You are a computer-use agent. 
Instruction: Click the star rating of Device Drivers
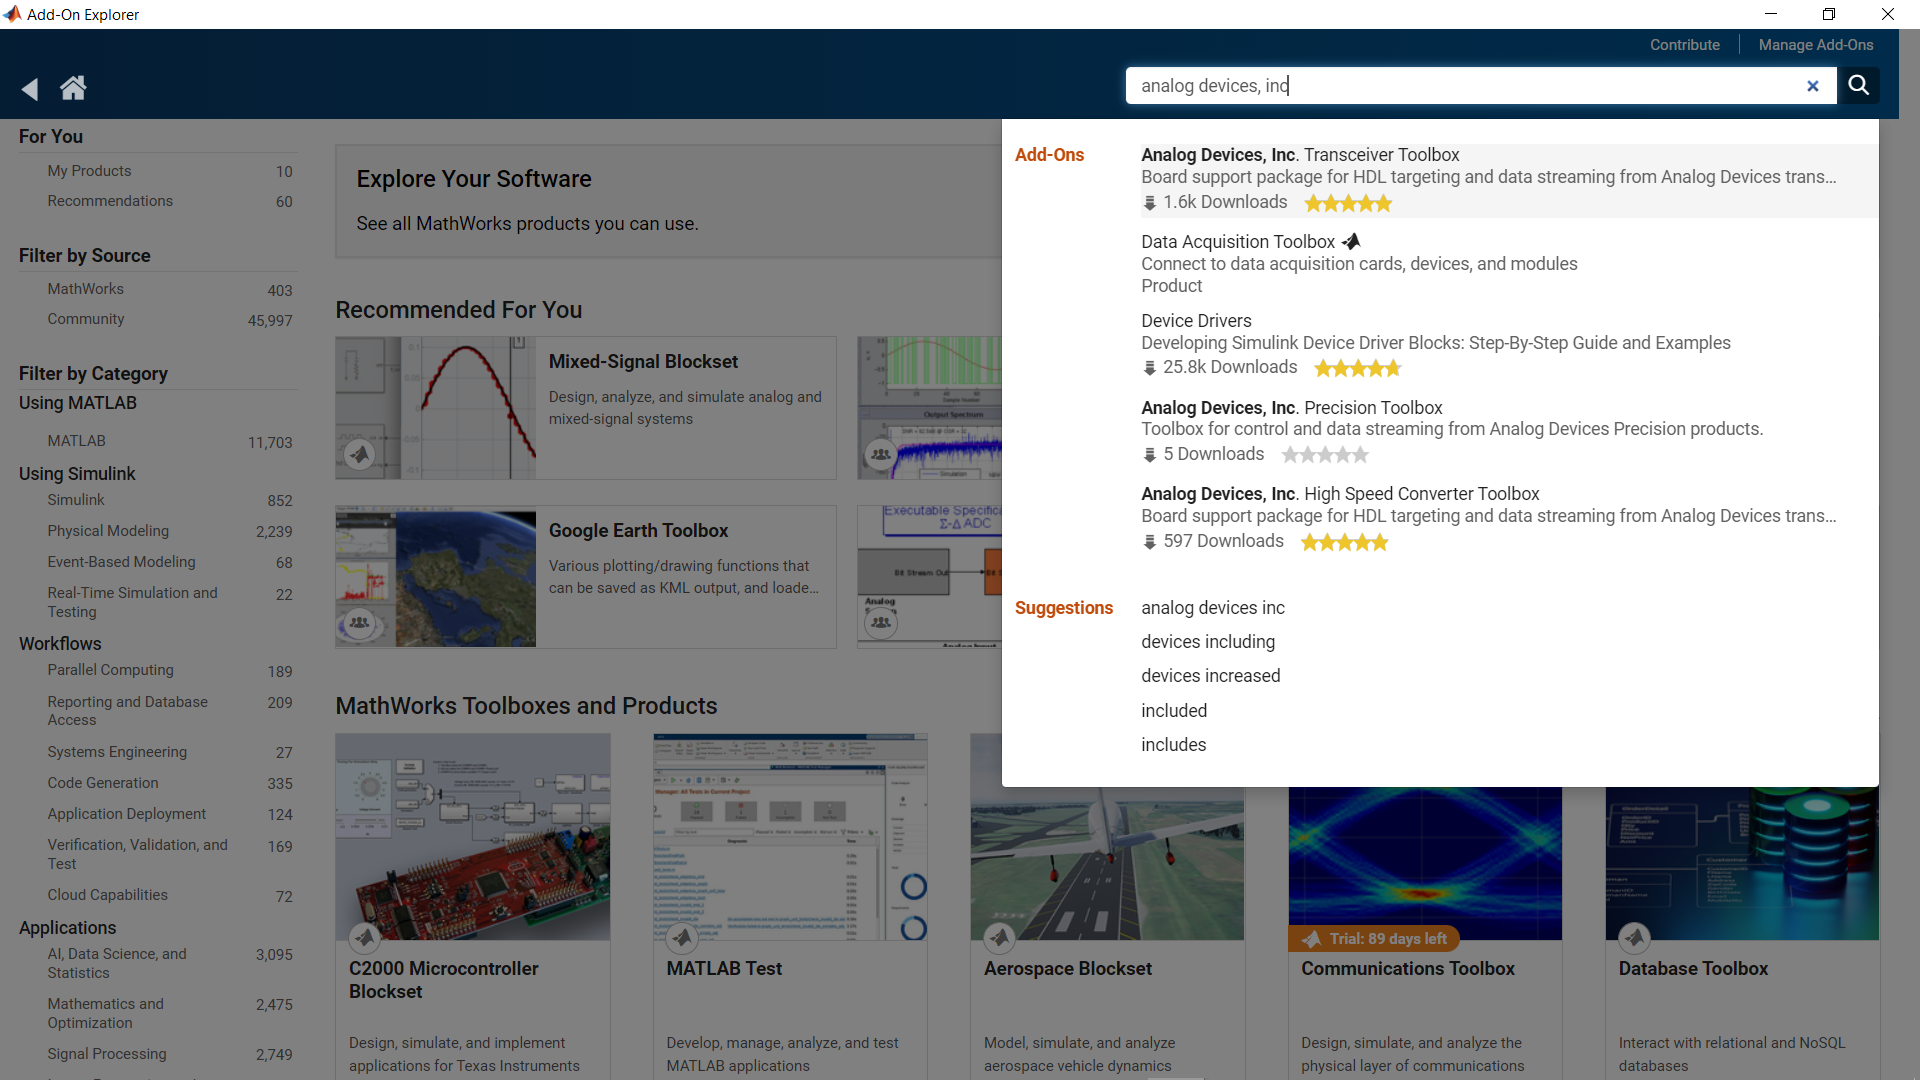coord(1358,367)
